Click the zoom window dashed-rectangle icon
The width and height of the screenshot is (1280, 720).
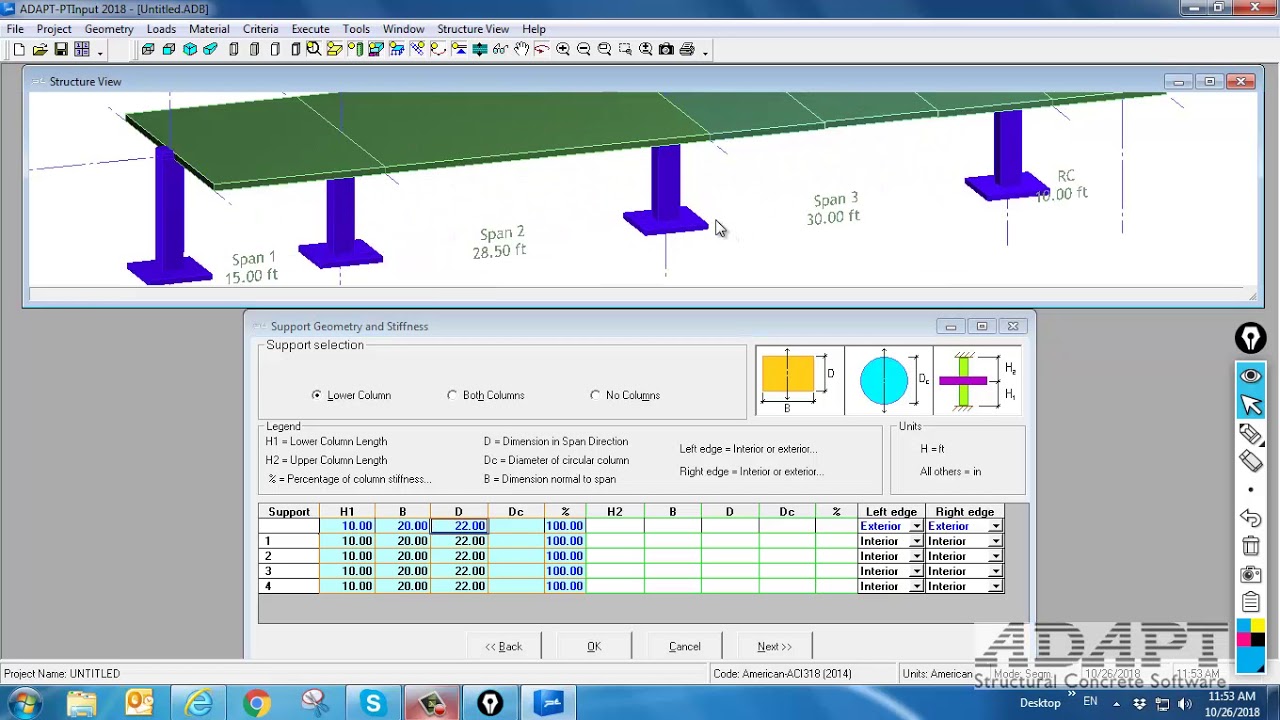(x=625, y=49)
